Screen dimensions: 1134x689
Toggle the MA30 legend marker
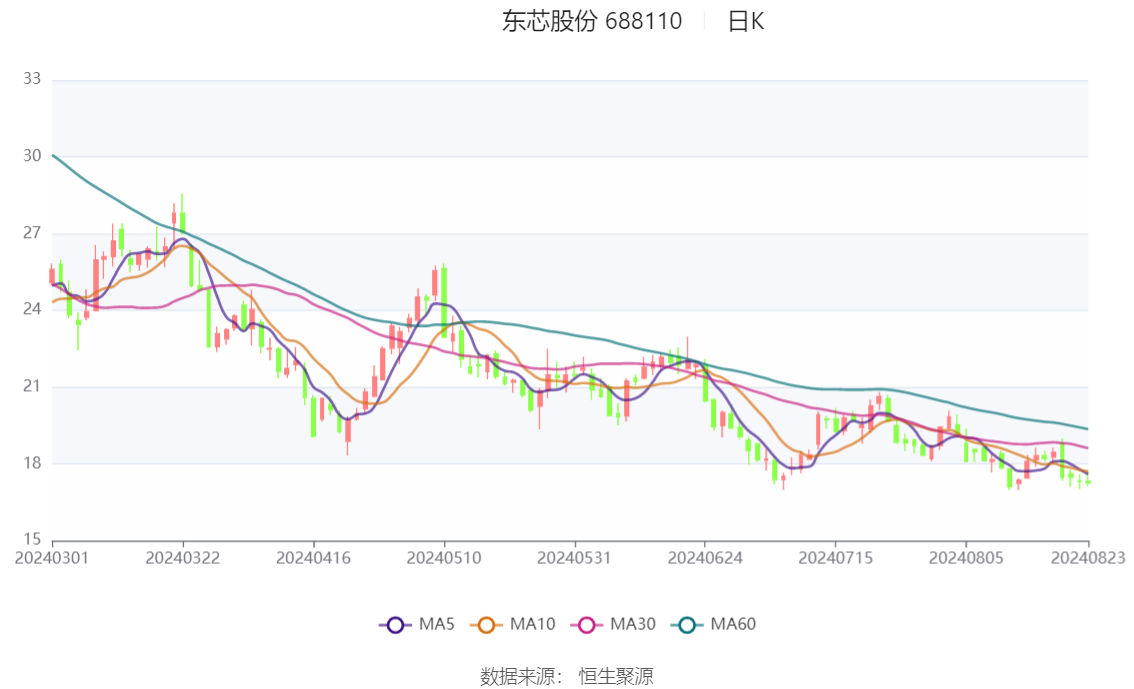[587, 625]
